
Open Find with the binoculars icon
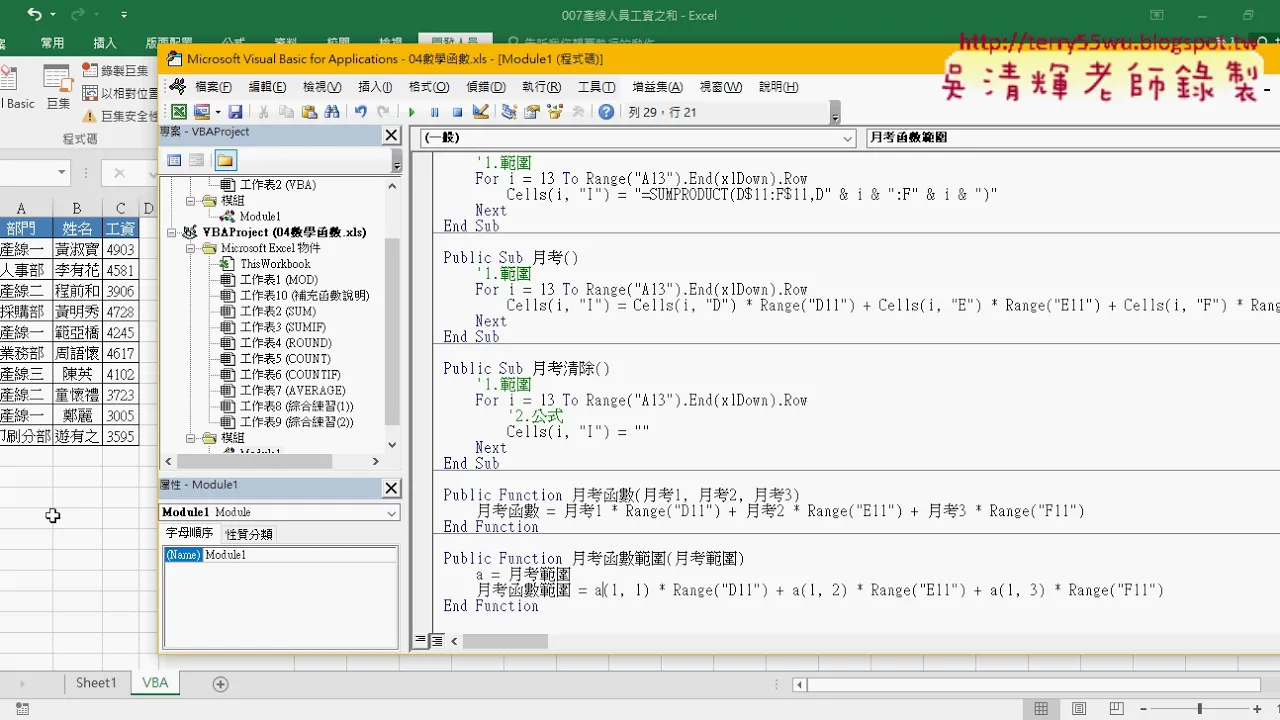(x=332, y=112)
